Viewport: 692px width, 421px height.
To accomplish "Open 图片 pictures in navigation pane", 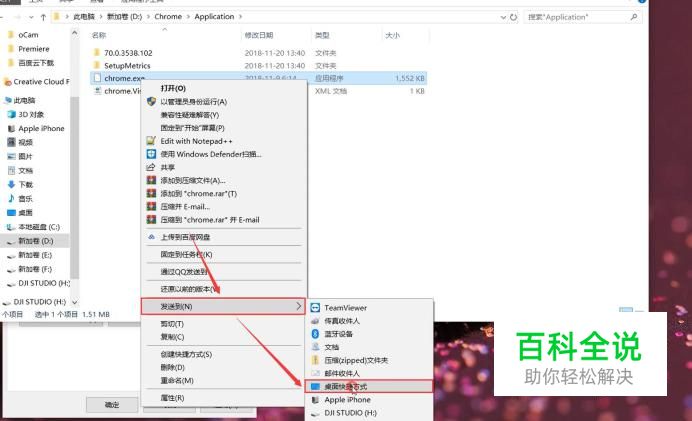I will pyautogui.click(x=25, y=156).
